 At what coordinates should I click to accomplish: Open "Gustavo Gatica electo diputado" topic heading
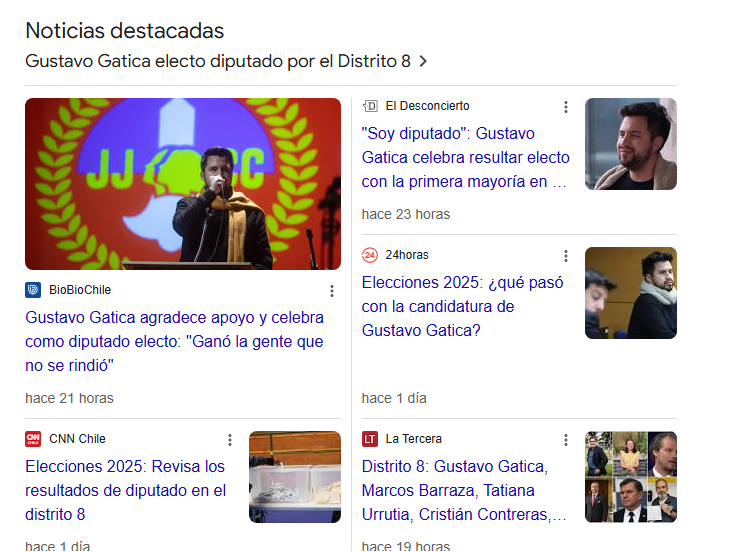(x=217, y=61)
